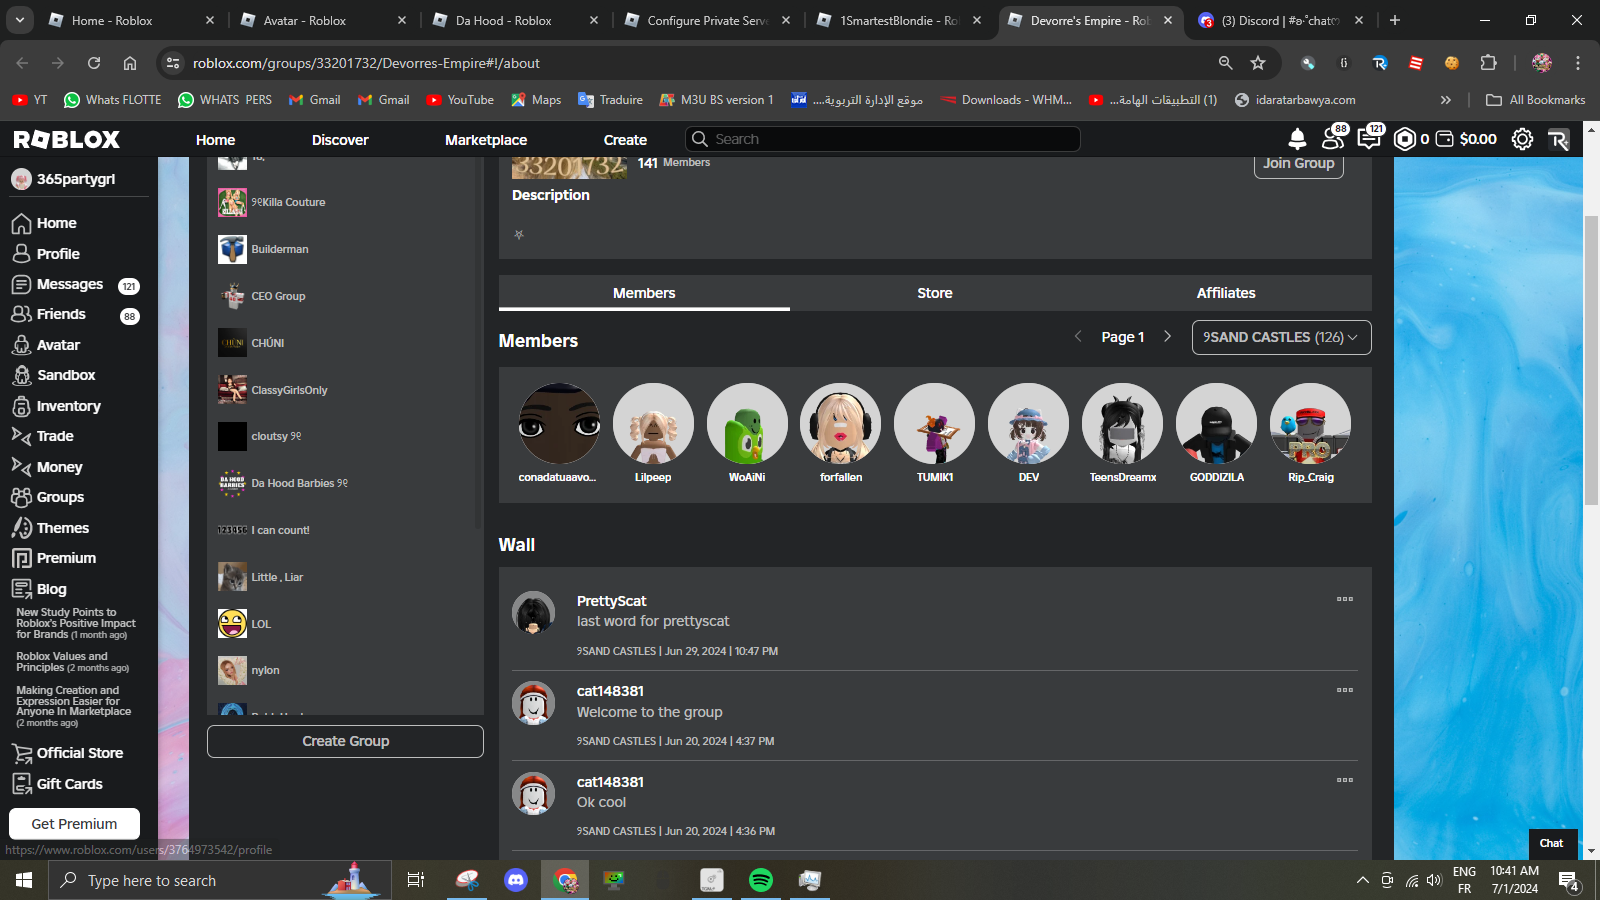1600x900 pixels.
Task: Click the Get Premium button
Action: (74, 824)
